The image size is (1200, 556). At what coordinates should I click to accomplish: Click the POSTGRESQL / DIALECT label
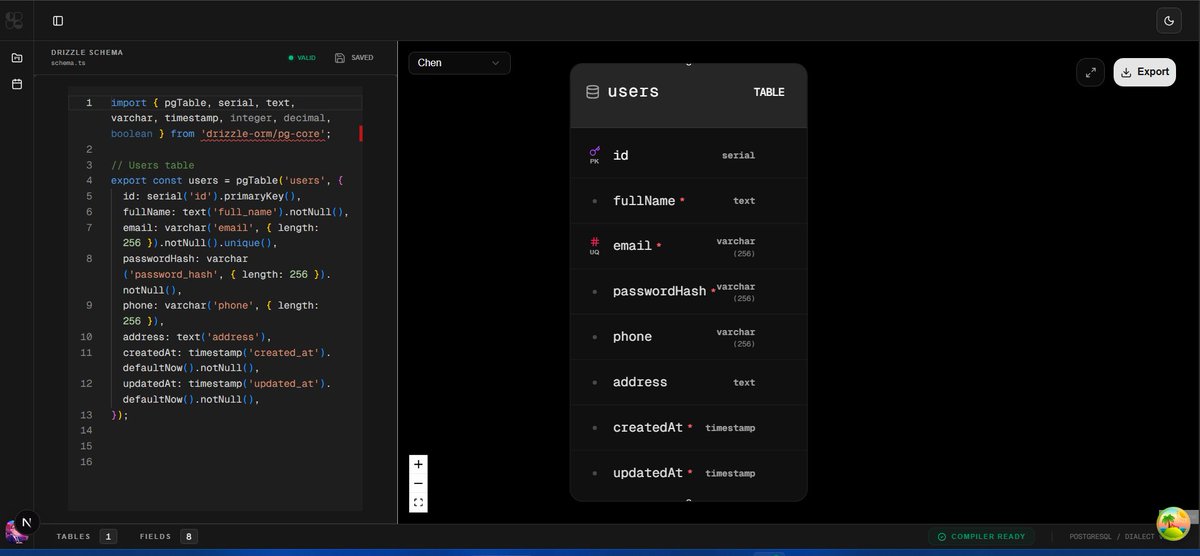click(1112, 537)
